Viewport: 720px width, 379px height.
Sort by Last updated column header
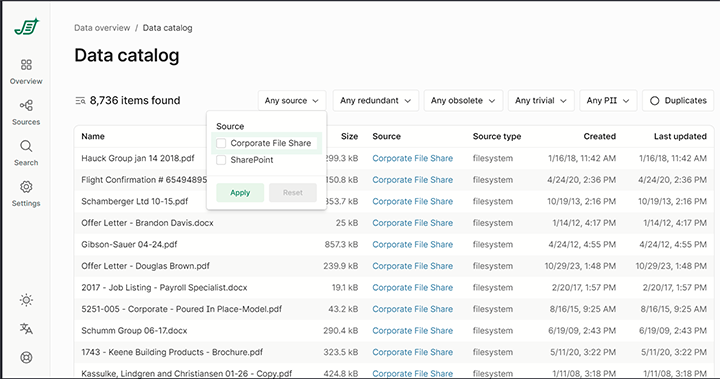coord(680,136)
